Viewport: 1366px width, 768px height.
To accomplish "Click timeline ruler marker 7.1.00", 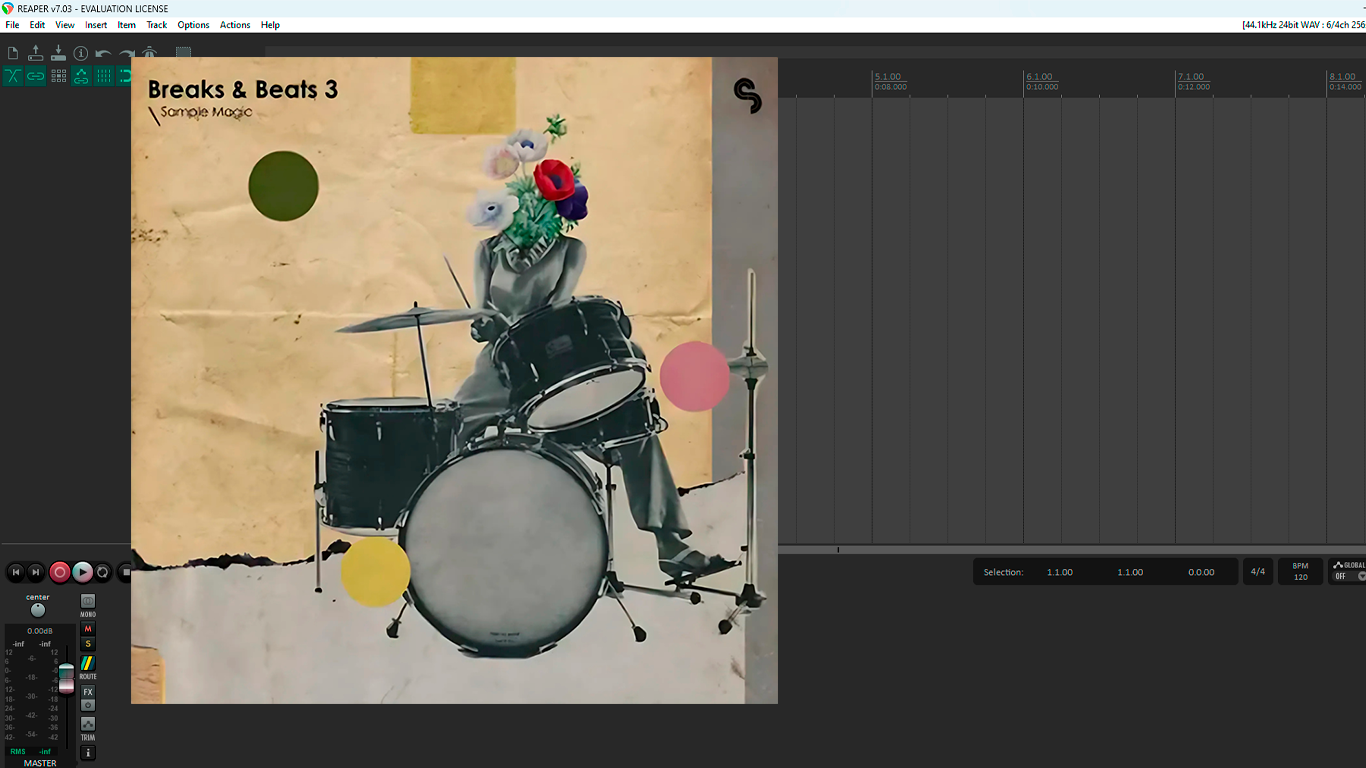I will tap(1191, 77).
